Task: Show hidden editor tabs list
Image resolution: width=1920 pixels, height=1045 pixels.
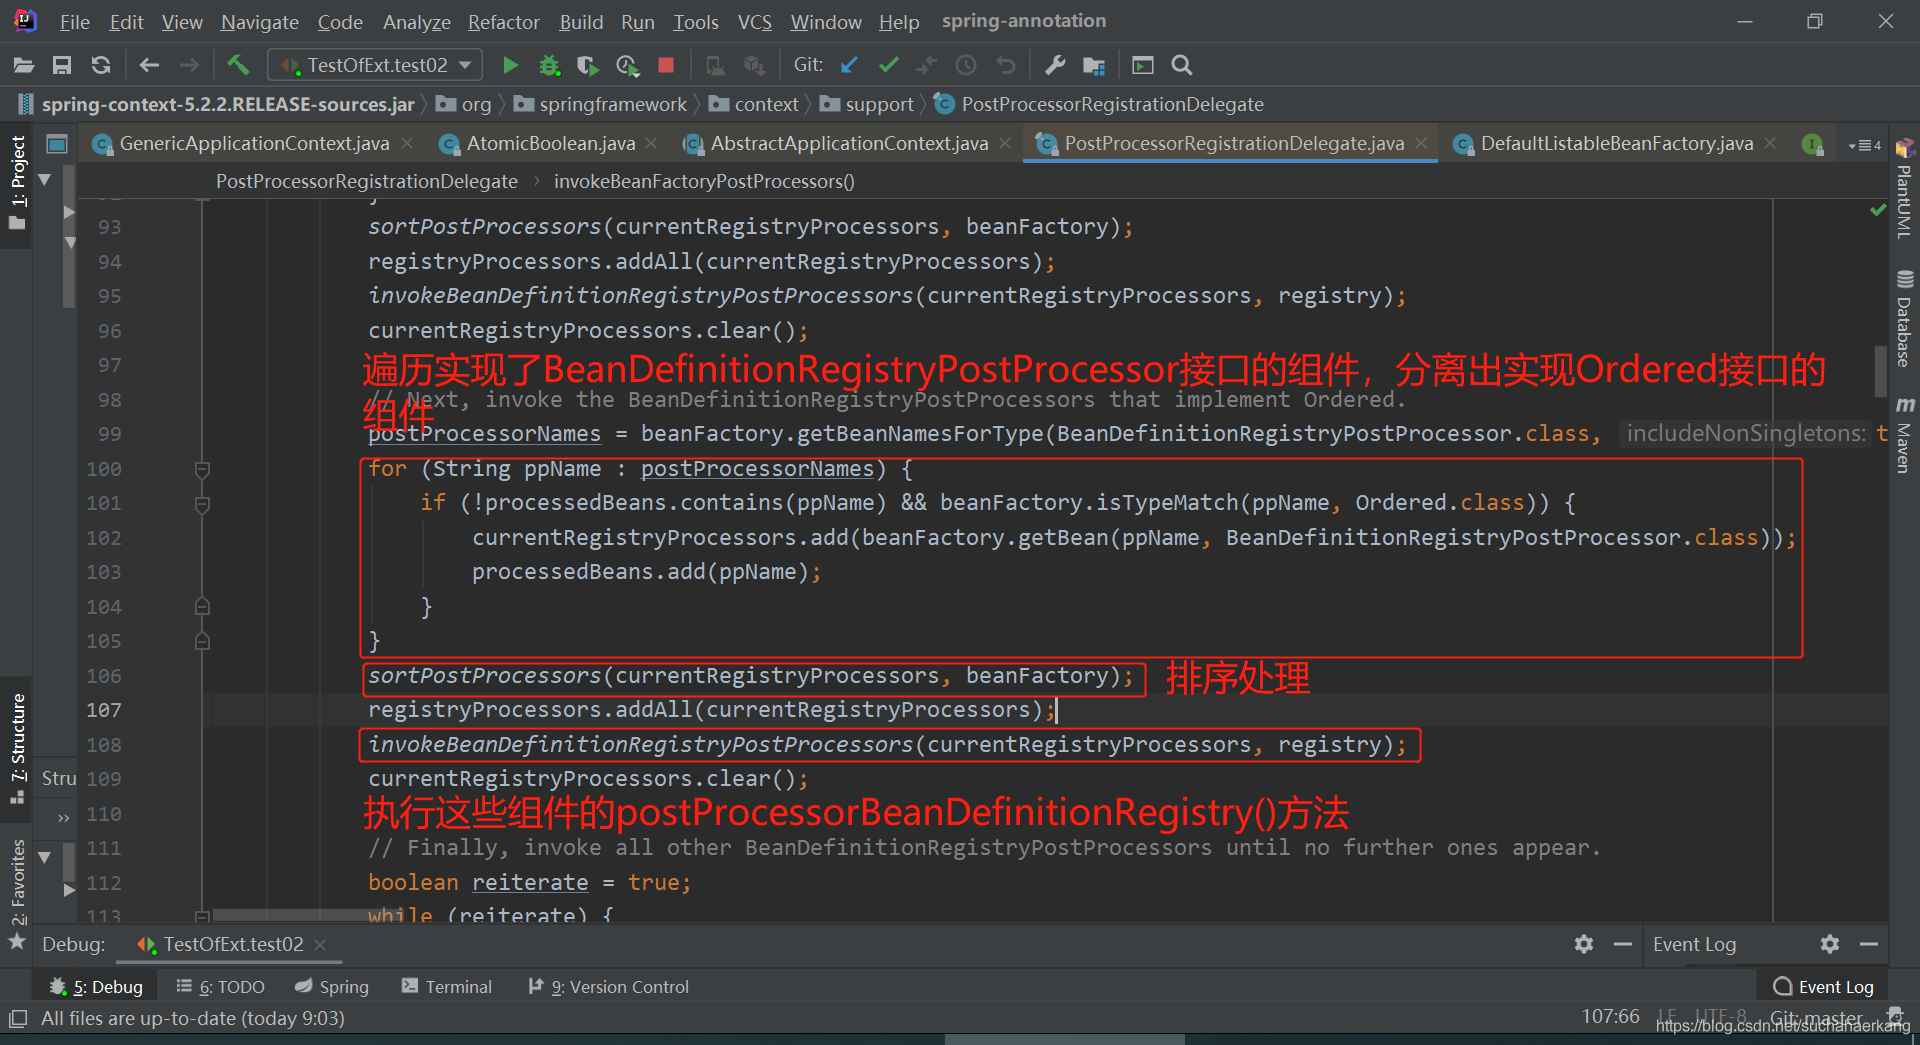Action: click(x=1865, y=145)
